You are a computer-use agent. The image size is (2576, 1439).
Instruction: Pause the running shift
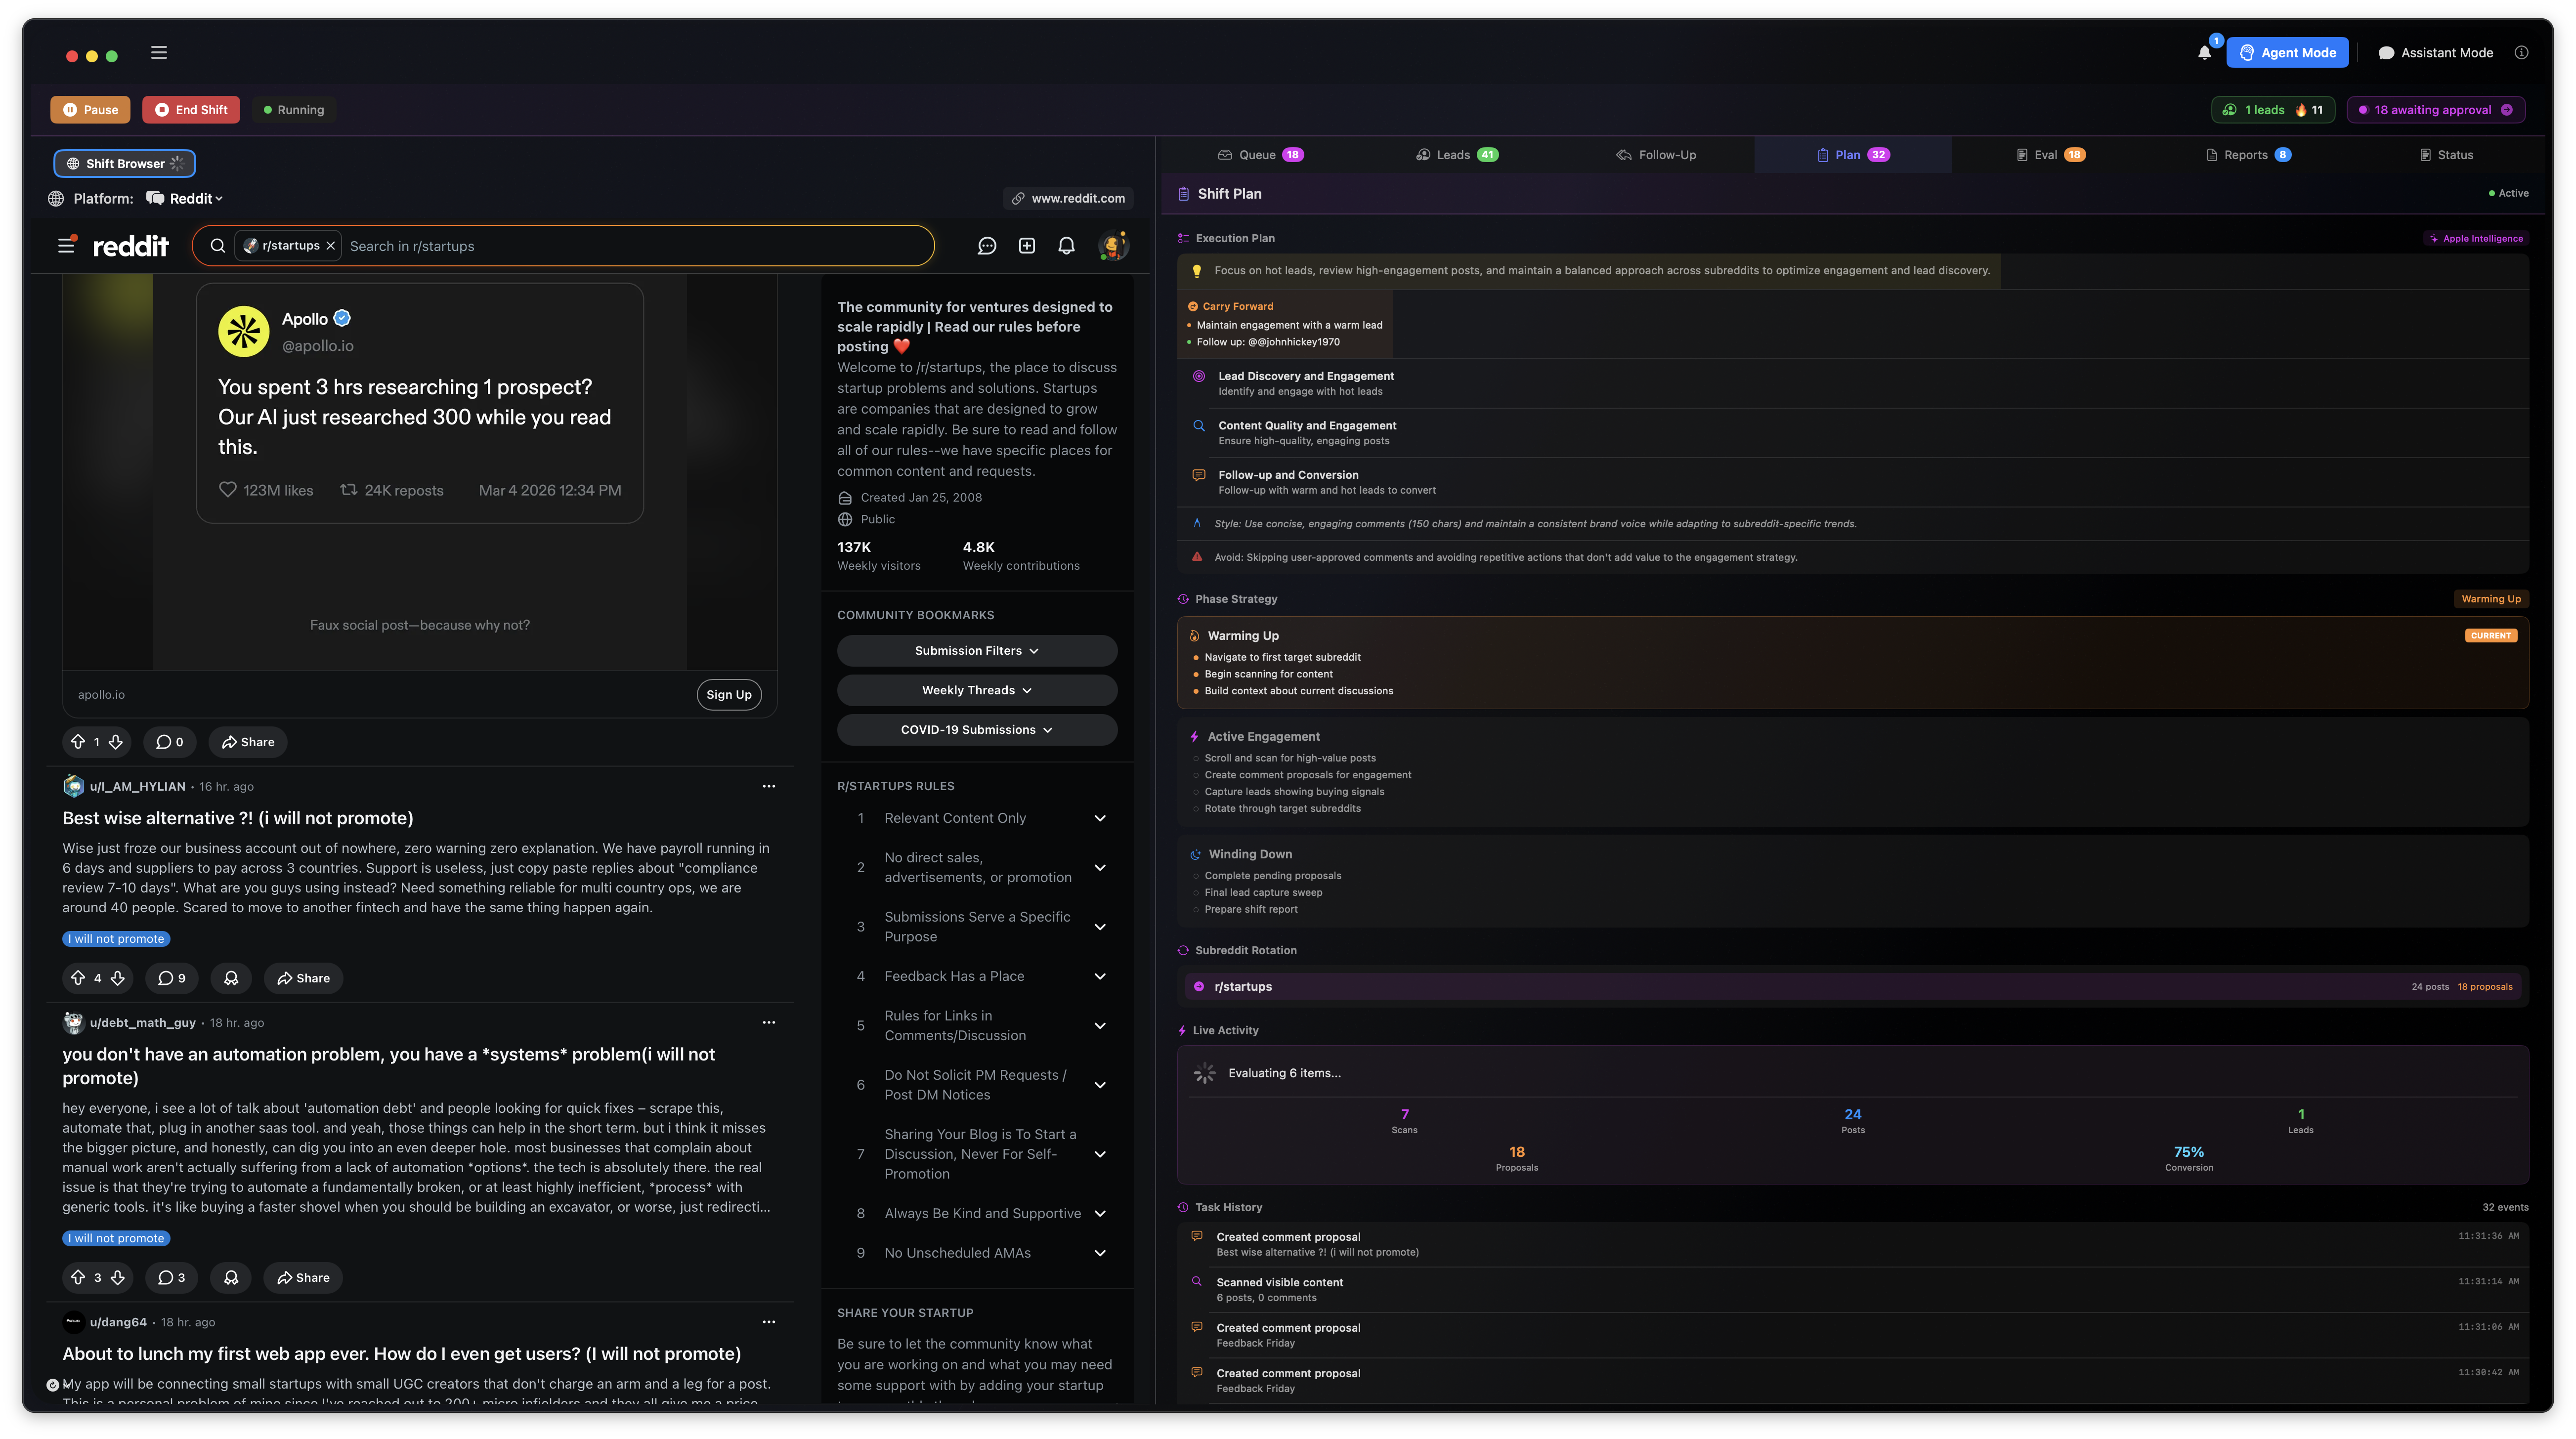point(90,110)
